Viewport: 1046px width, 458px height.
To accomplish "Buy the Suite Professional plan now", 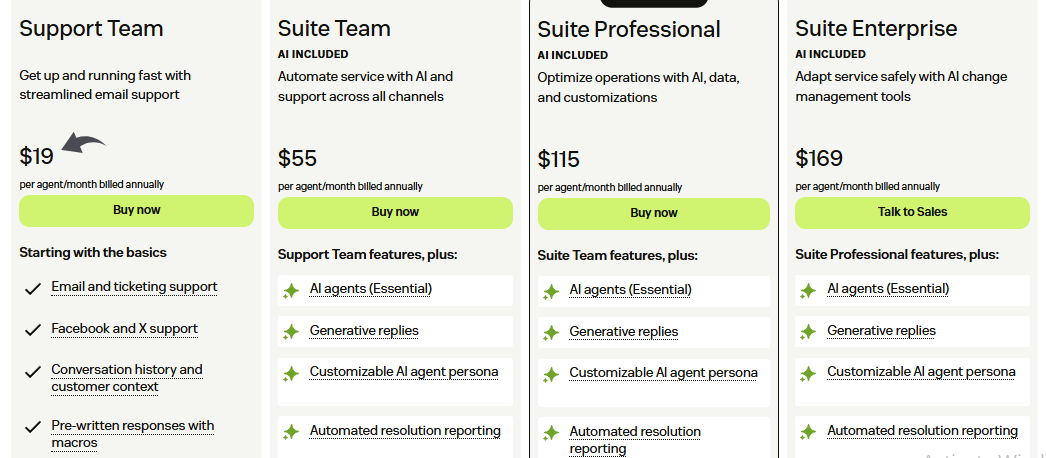I will [654, 213].
